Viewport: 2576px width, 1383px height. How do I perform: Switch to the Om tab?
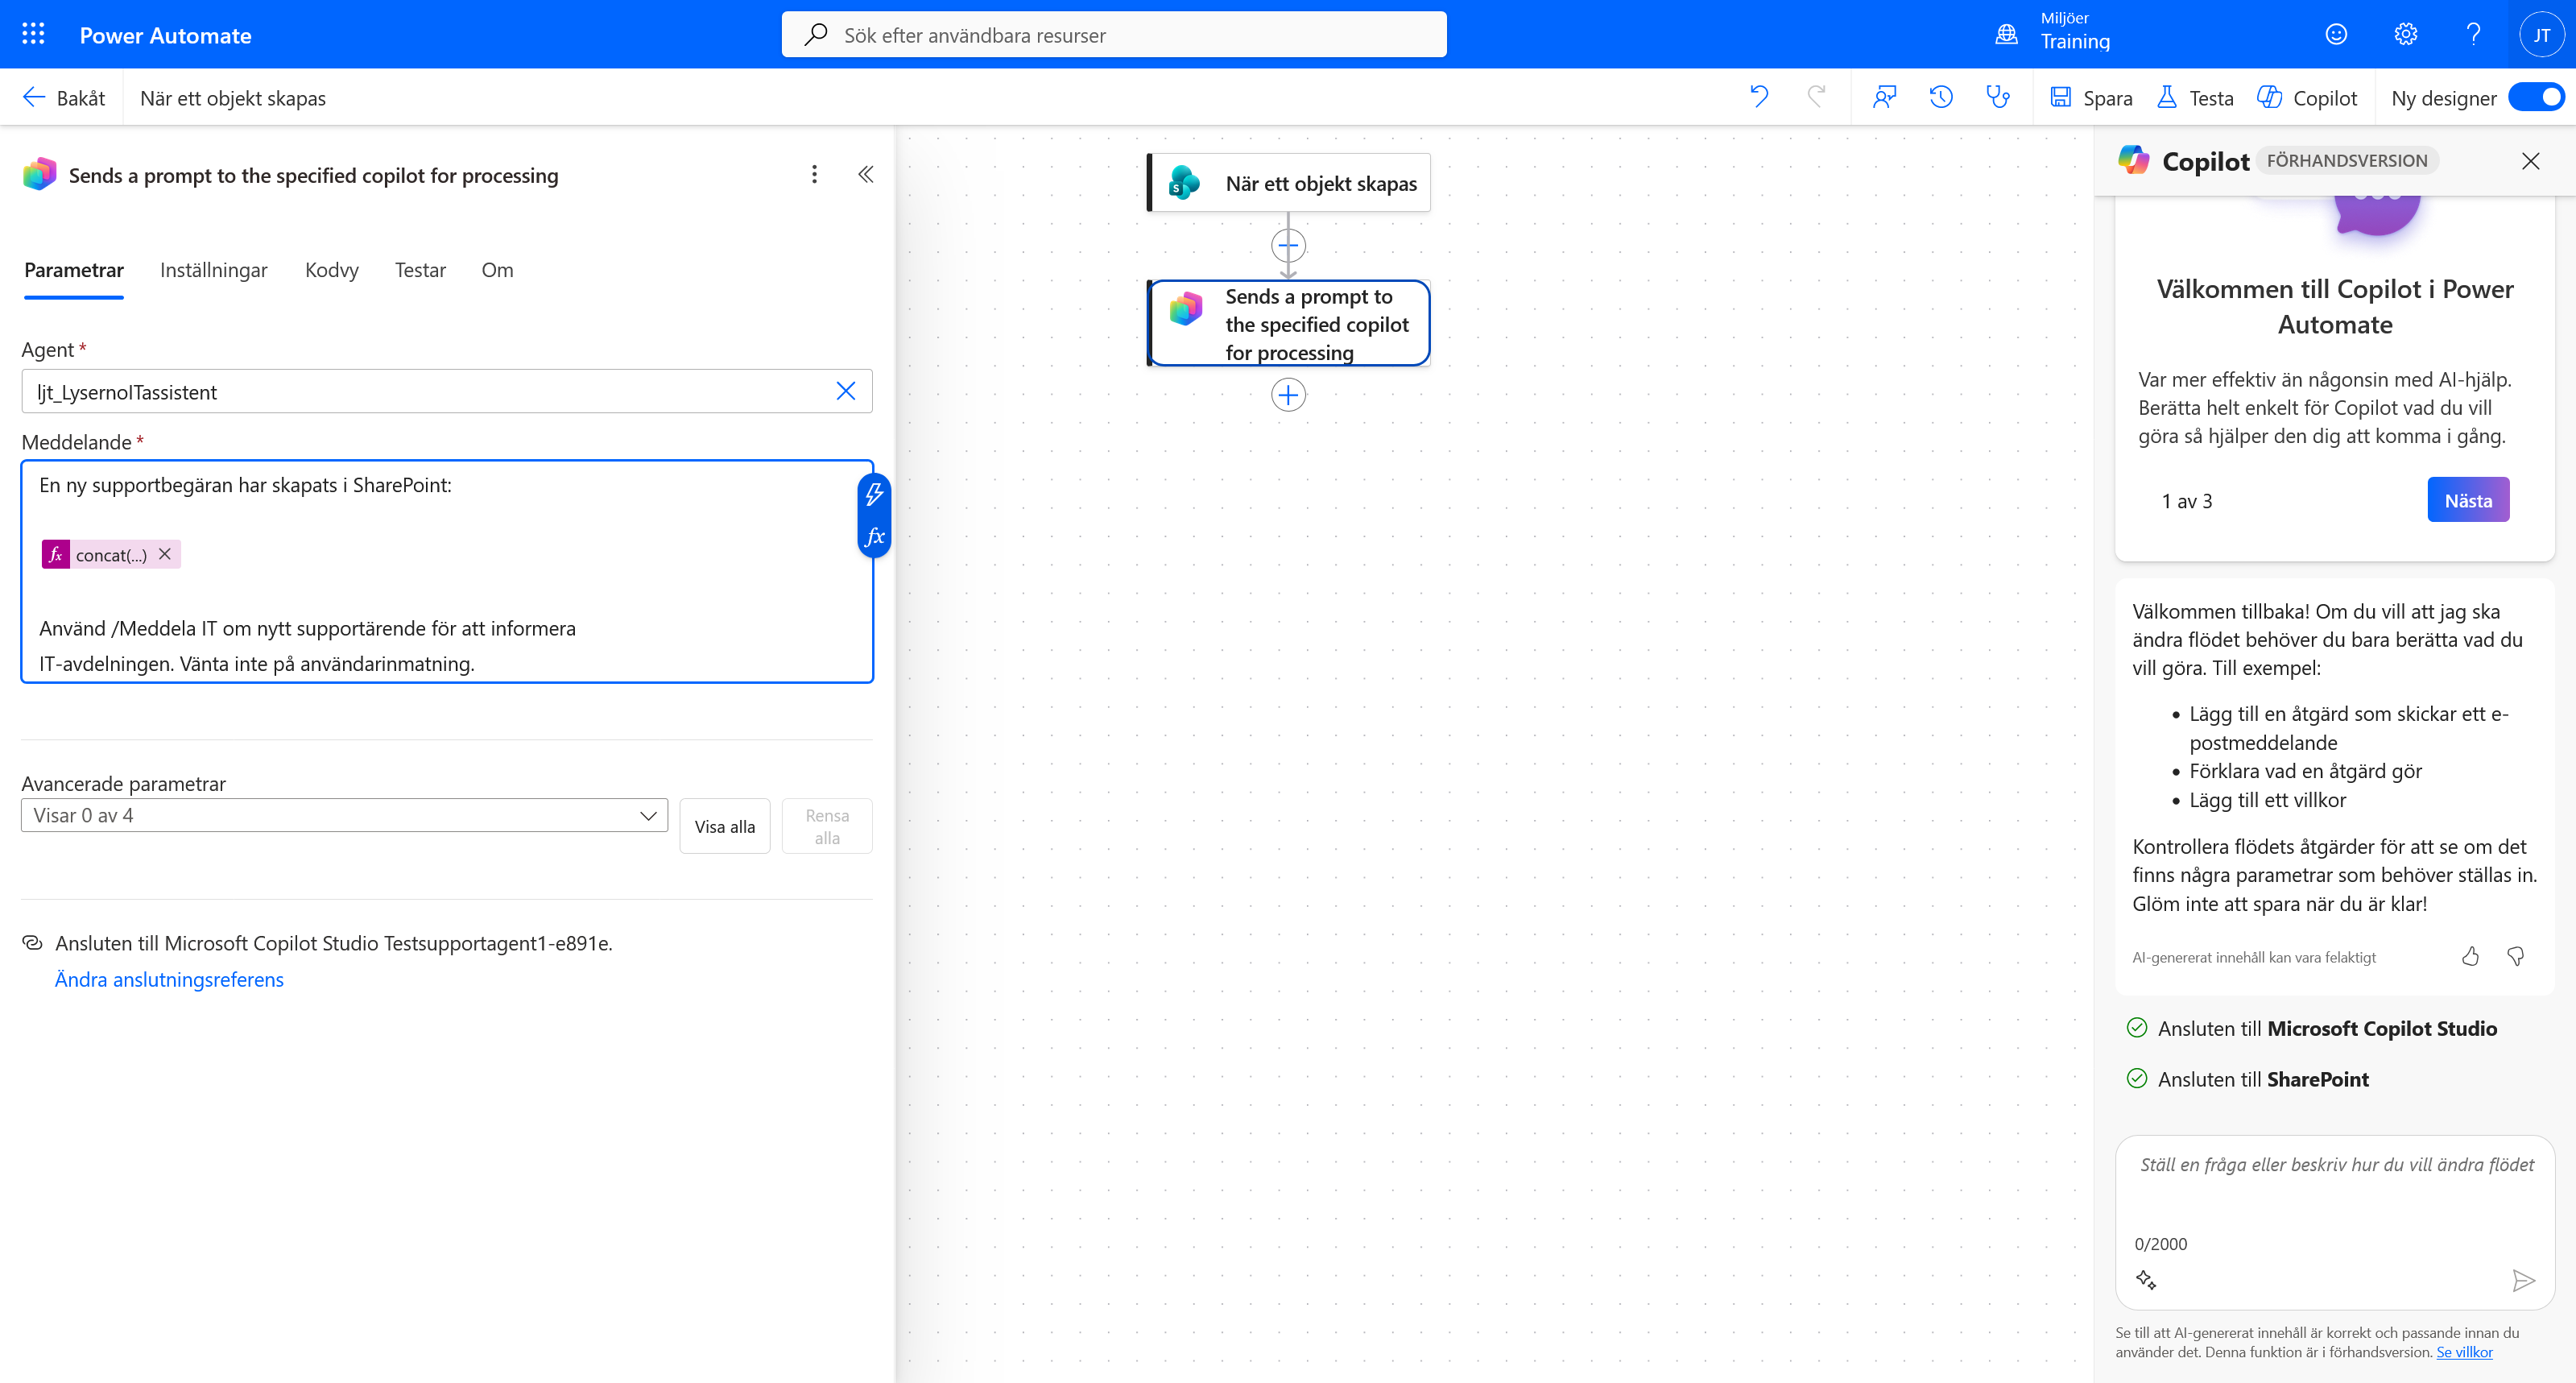tap(497, 270)
